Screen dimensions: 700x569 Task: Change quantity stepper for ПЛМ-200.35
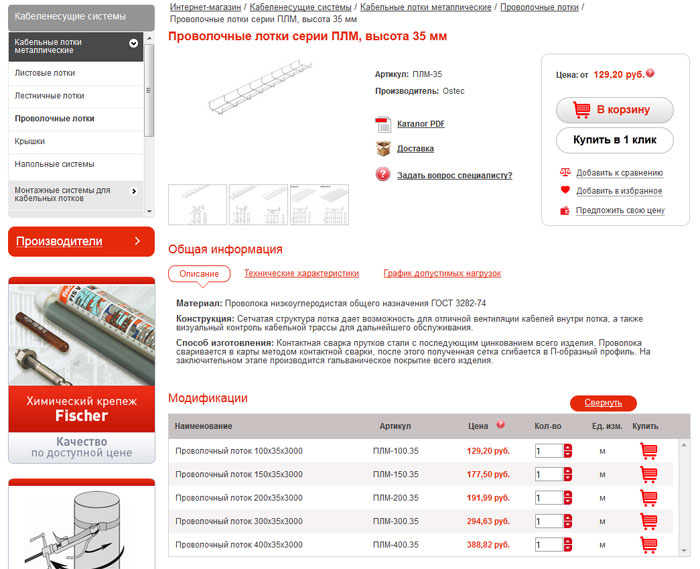tap(568, 498)
